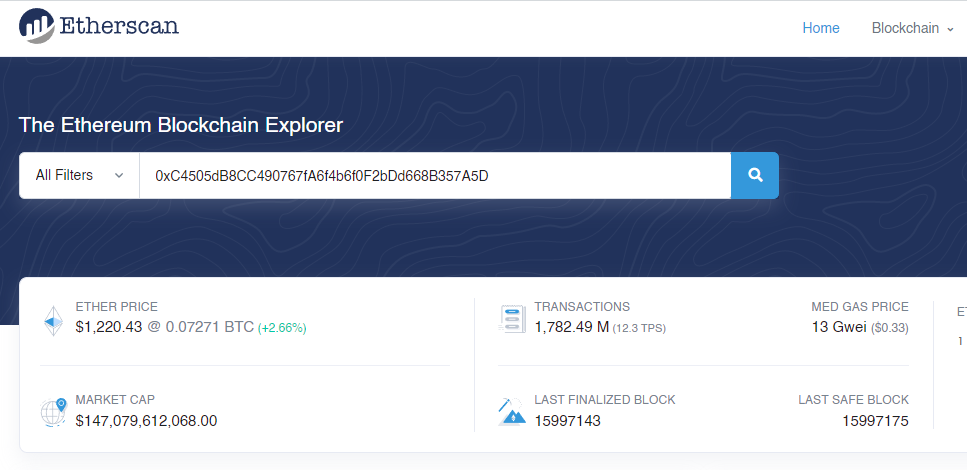Click the Etherscan logo
Image resolution: width=967 pixels, height=470 pixels.
tap(99, 26)
